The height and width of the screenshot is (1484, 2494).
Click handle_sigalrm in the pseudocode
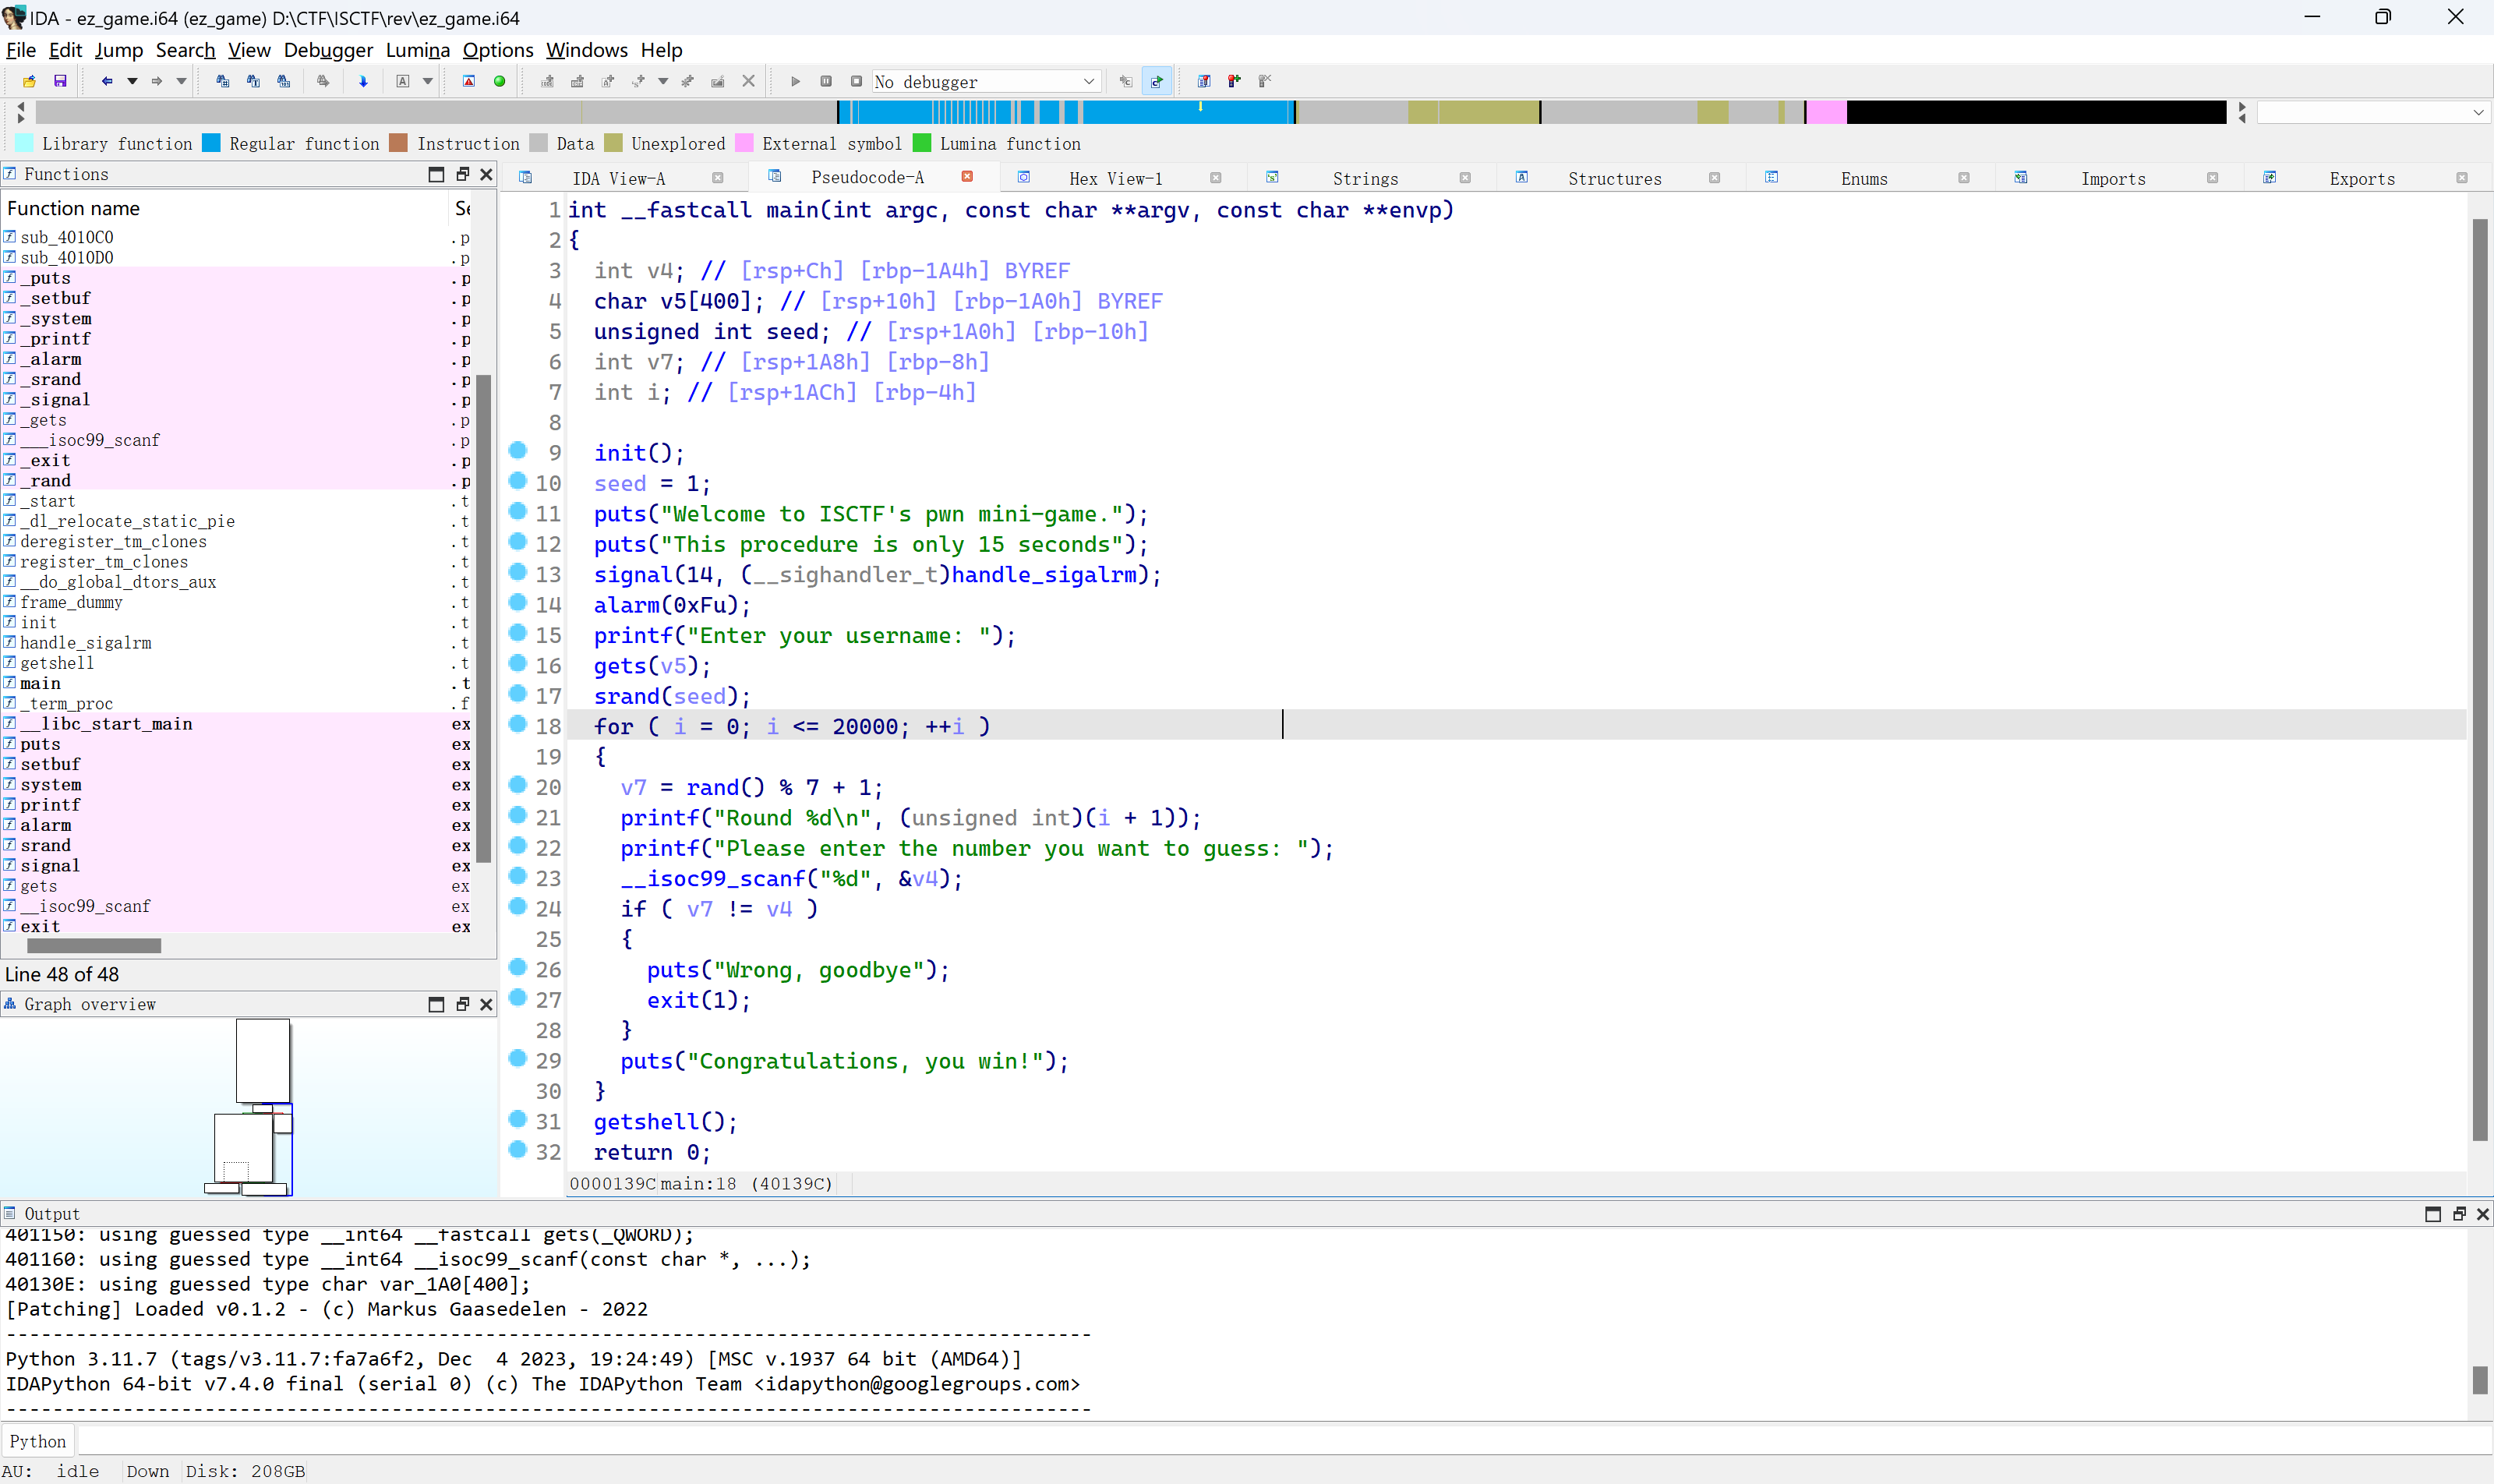(x=1044, y=575)
